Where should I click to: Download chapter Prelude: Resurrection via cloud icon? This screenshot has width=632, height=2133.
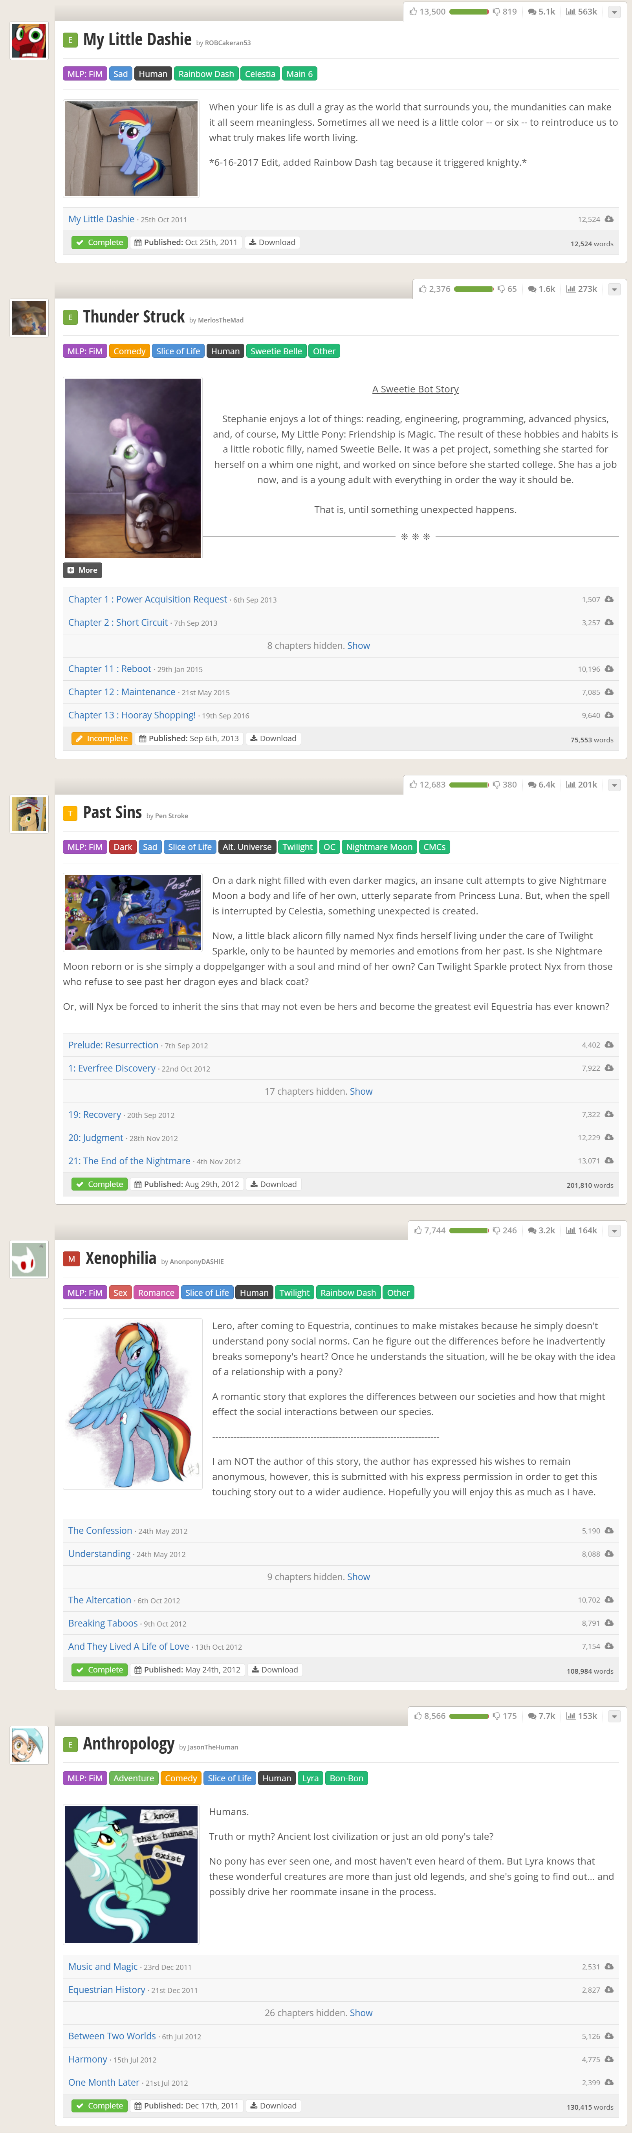[x=609, y=1045]
